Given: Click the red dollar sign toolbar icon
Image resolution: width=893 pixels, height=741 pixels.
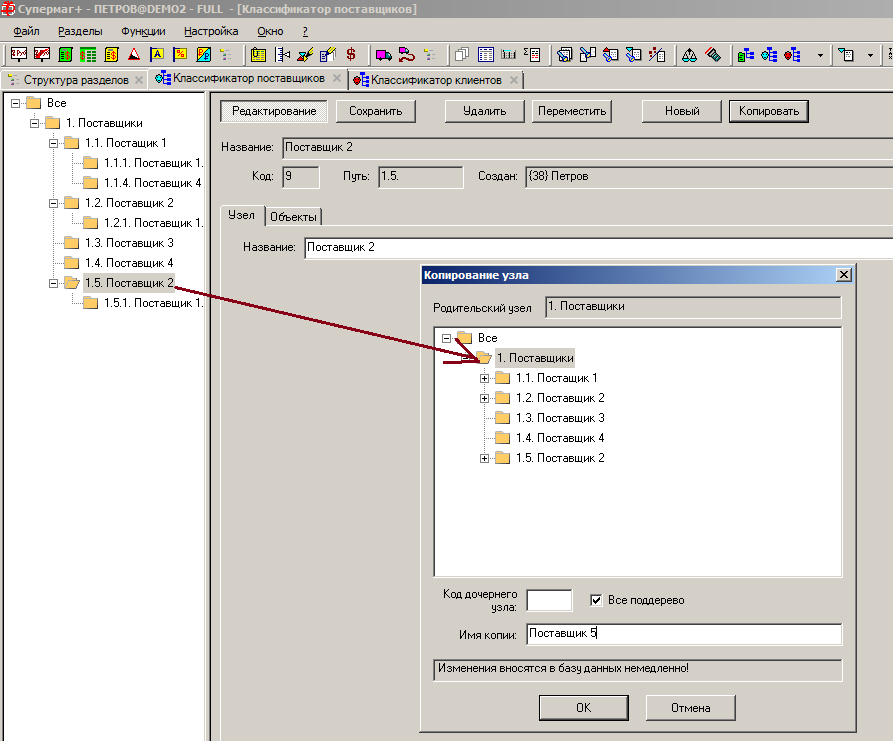Looking at the screenshot, I should [x=351, y=55].
